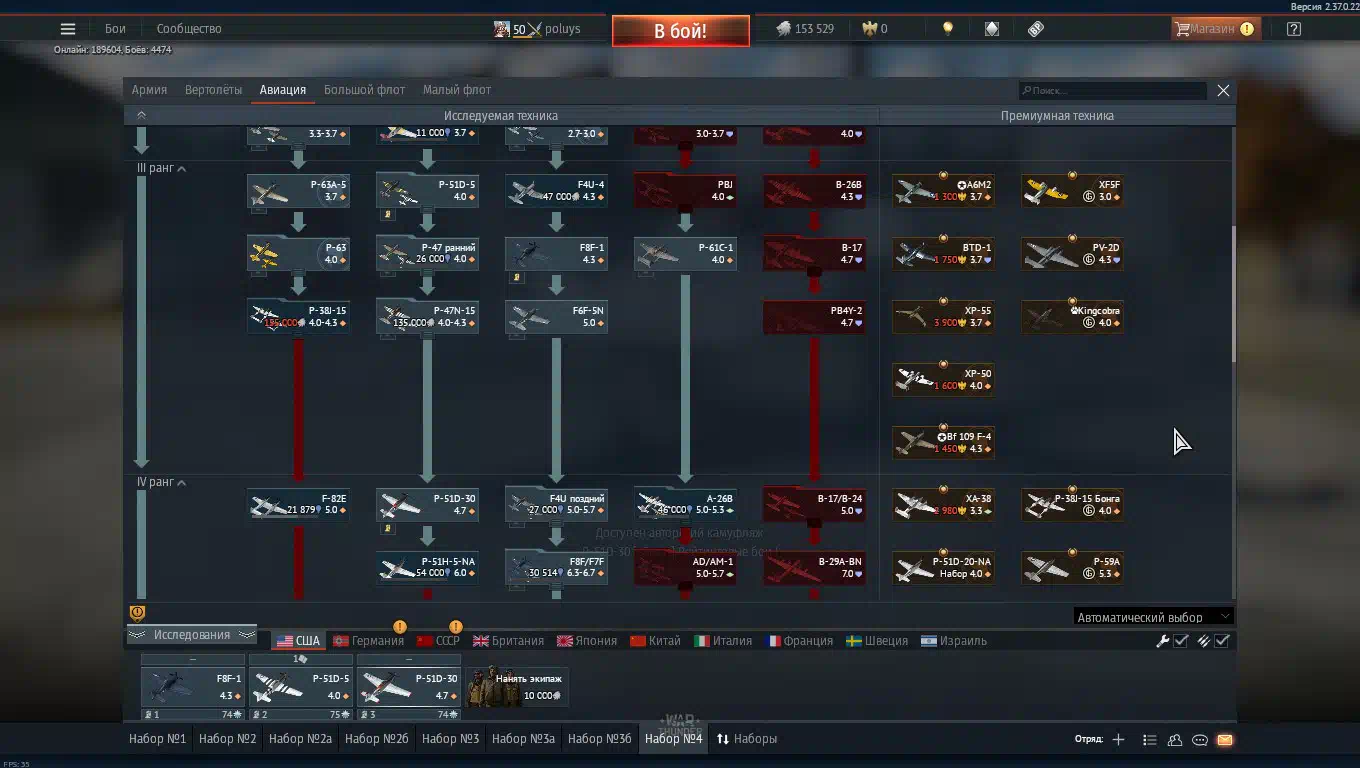This screenshot has width=1360, height=768.
Task: Open the Автоматический выбор dropdown
Action: [x=1153, y=617]
